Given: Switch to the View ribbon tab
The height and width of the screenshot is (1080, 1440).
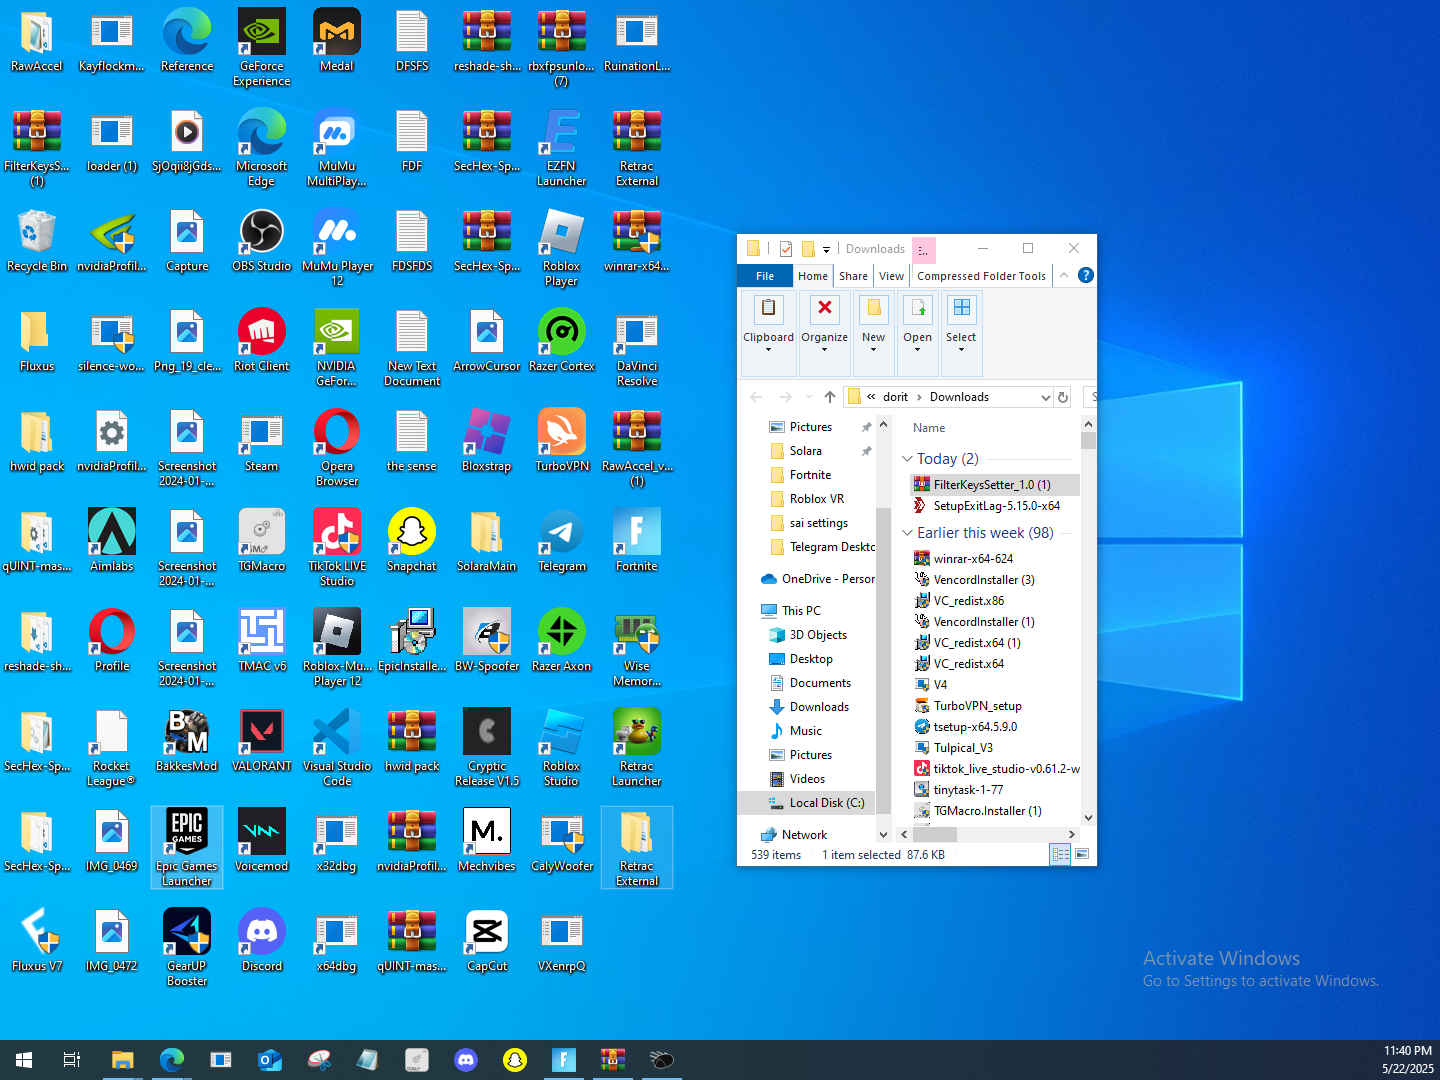Looking at the screenshot, I should click(891, 276).
